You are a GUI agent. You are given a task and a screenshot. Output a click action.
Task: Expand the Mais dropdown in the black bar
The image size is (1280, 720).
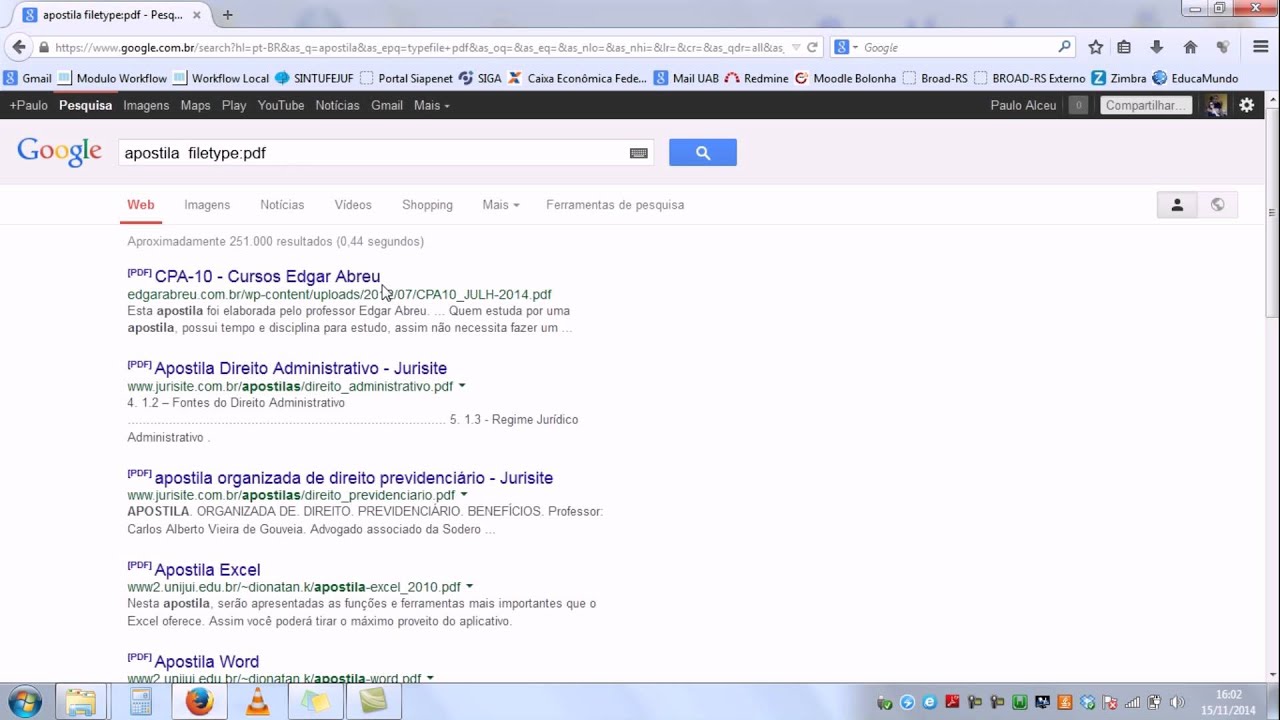(432, 105)
